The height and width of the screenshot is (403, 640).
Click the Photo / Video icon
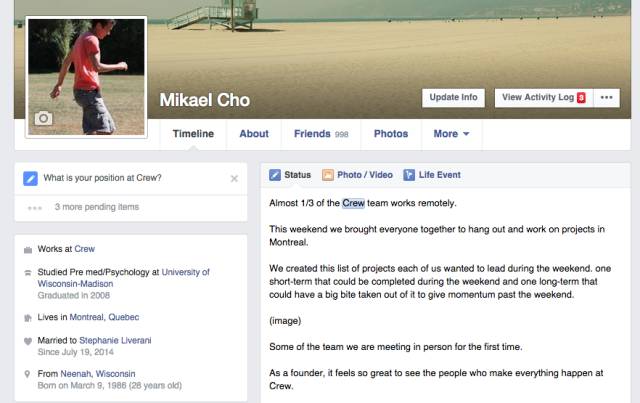[x=328, y=175]
